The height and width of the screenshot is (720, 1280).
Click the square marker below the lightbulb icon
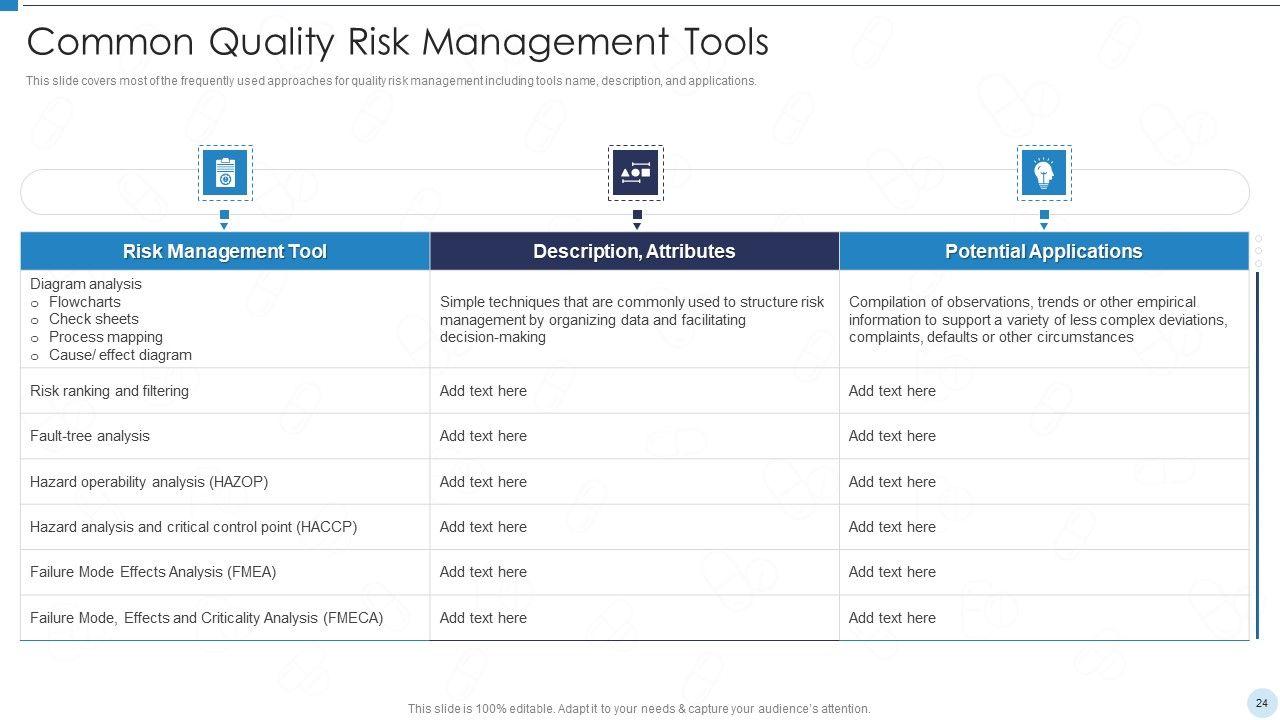pos(1044,214)
